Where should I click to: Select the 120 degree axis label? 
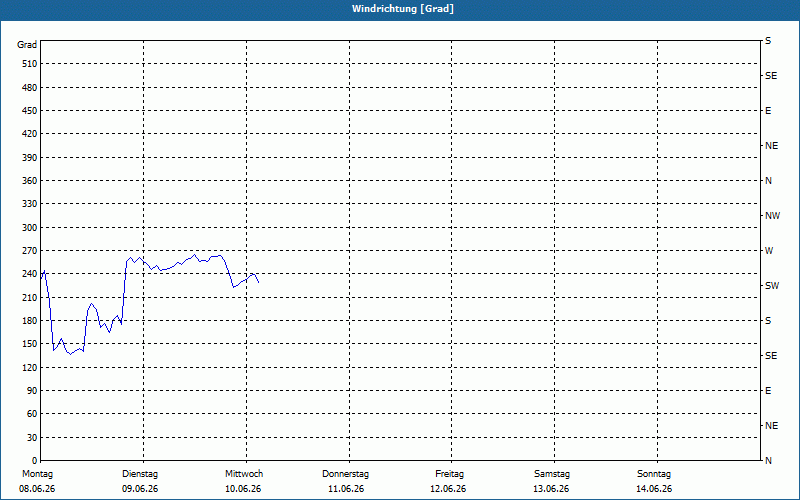coord(30,367)
